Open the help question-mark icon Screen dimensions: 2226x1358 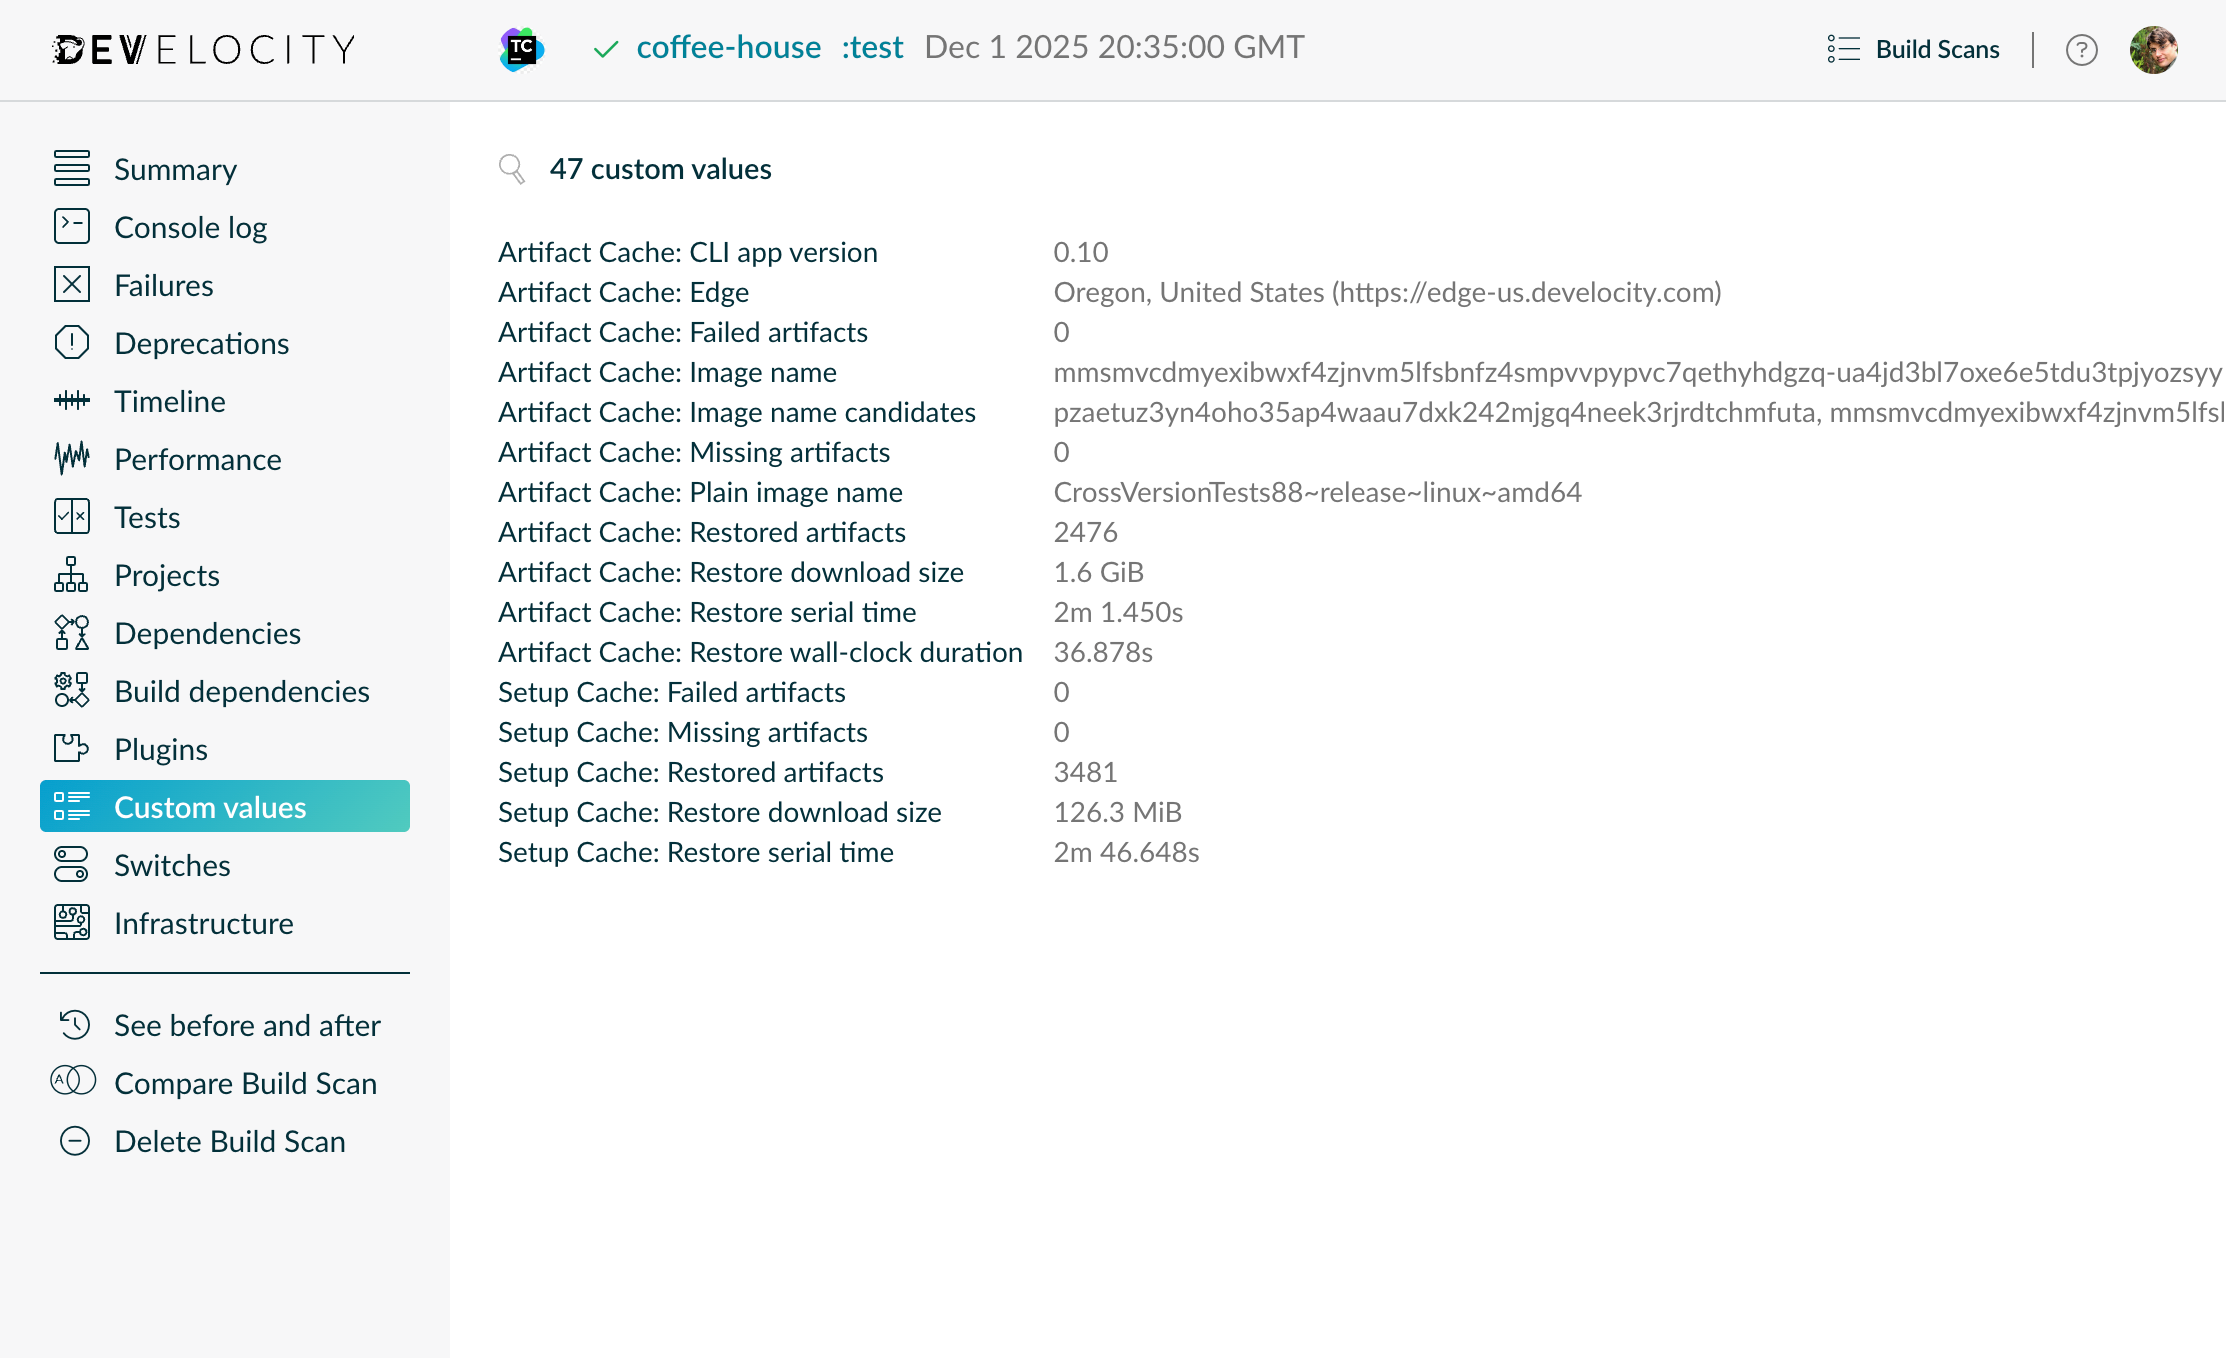(x=2082, y=49)
